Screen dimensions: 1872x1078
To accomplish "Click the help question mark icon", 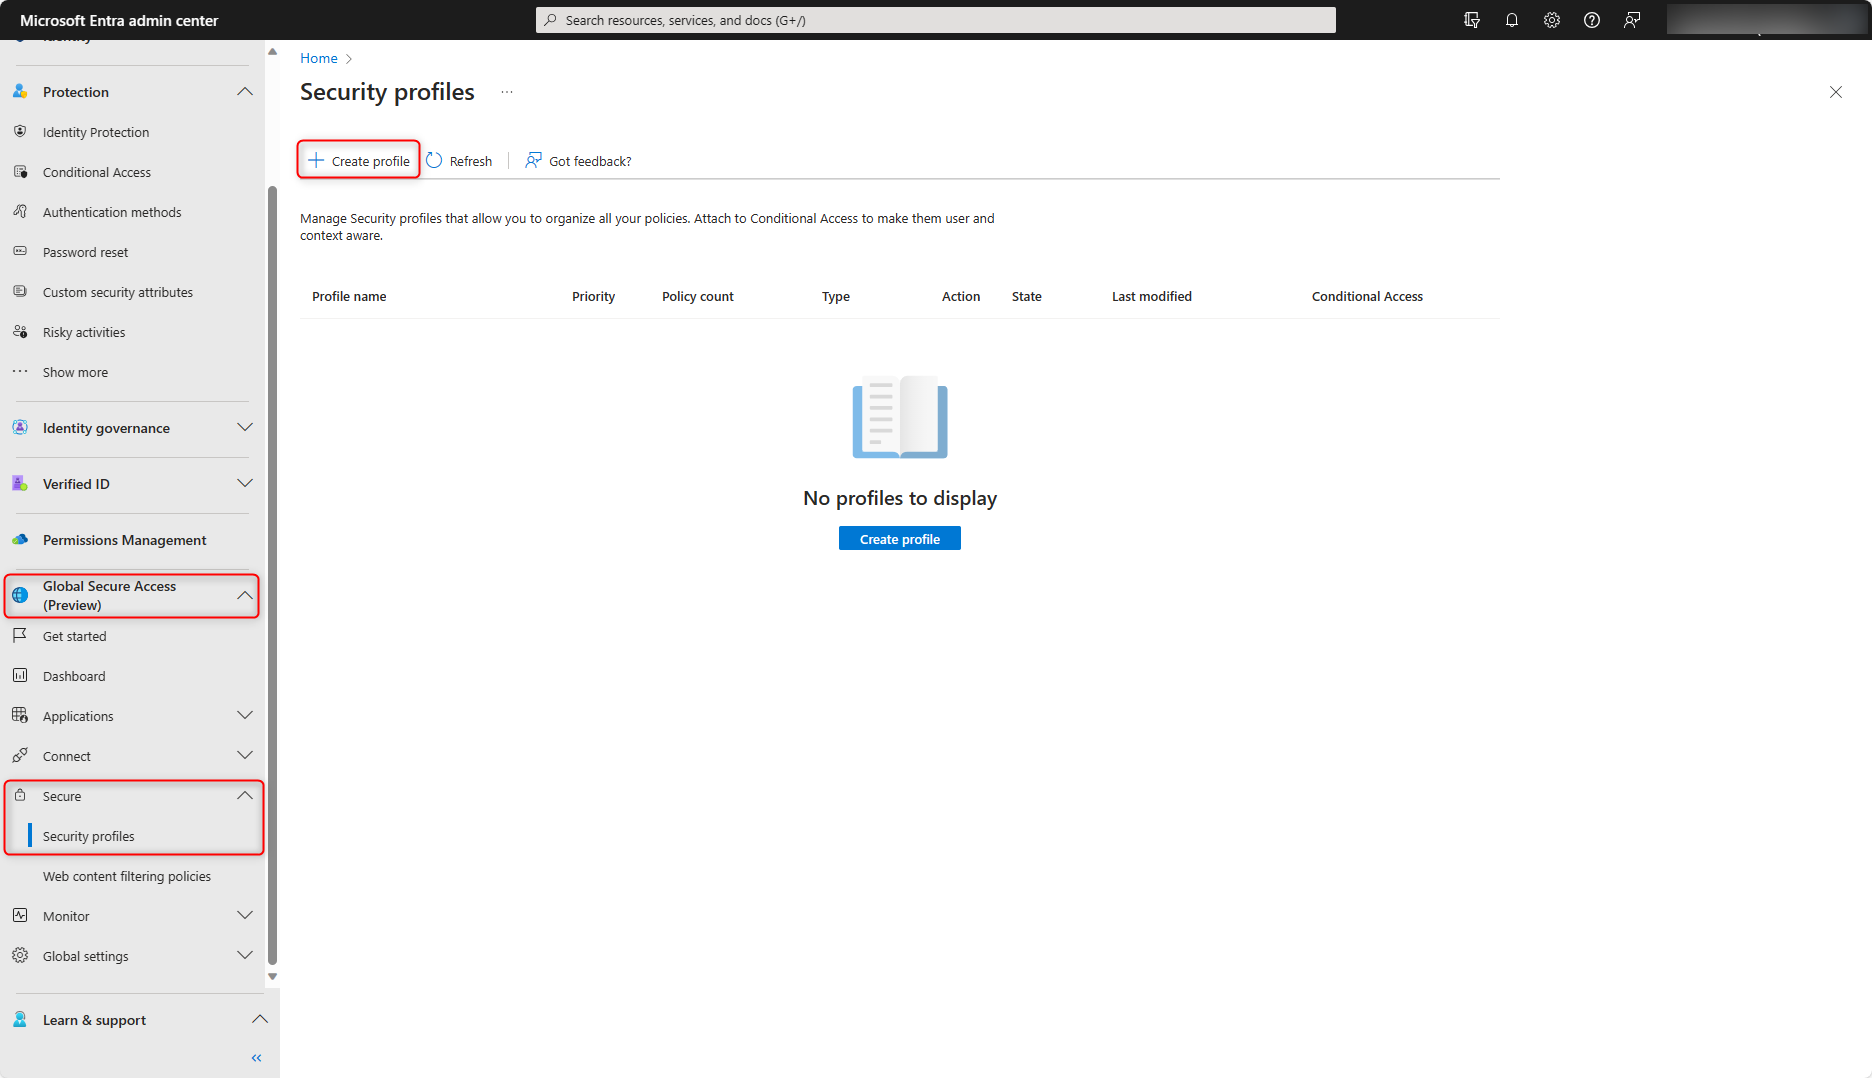I will [x=1591, y=20].
